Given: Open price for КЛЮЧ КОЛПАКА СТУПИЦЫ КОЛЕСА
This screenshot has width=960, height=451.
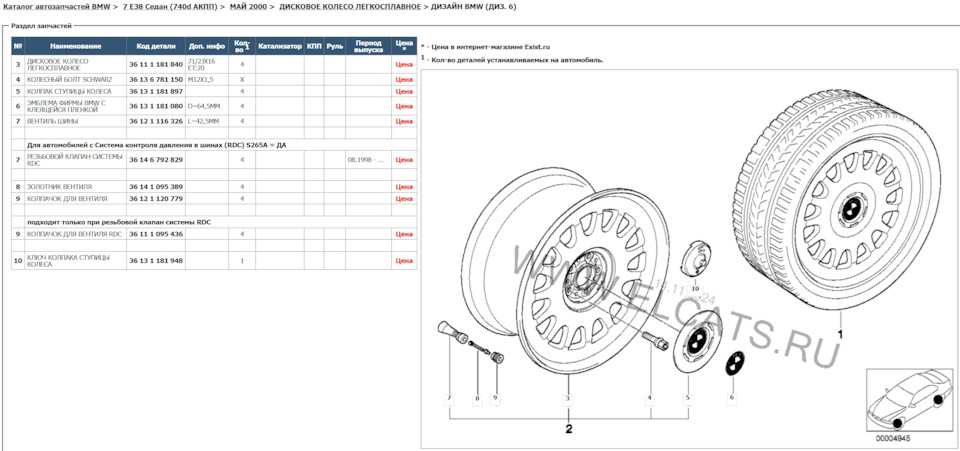Looking at the screenshot, I should (404, 261).
